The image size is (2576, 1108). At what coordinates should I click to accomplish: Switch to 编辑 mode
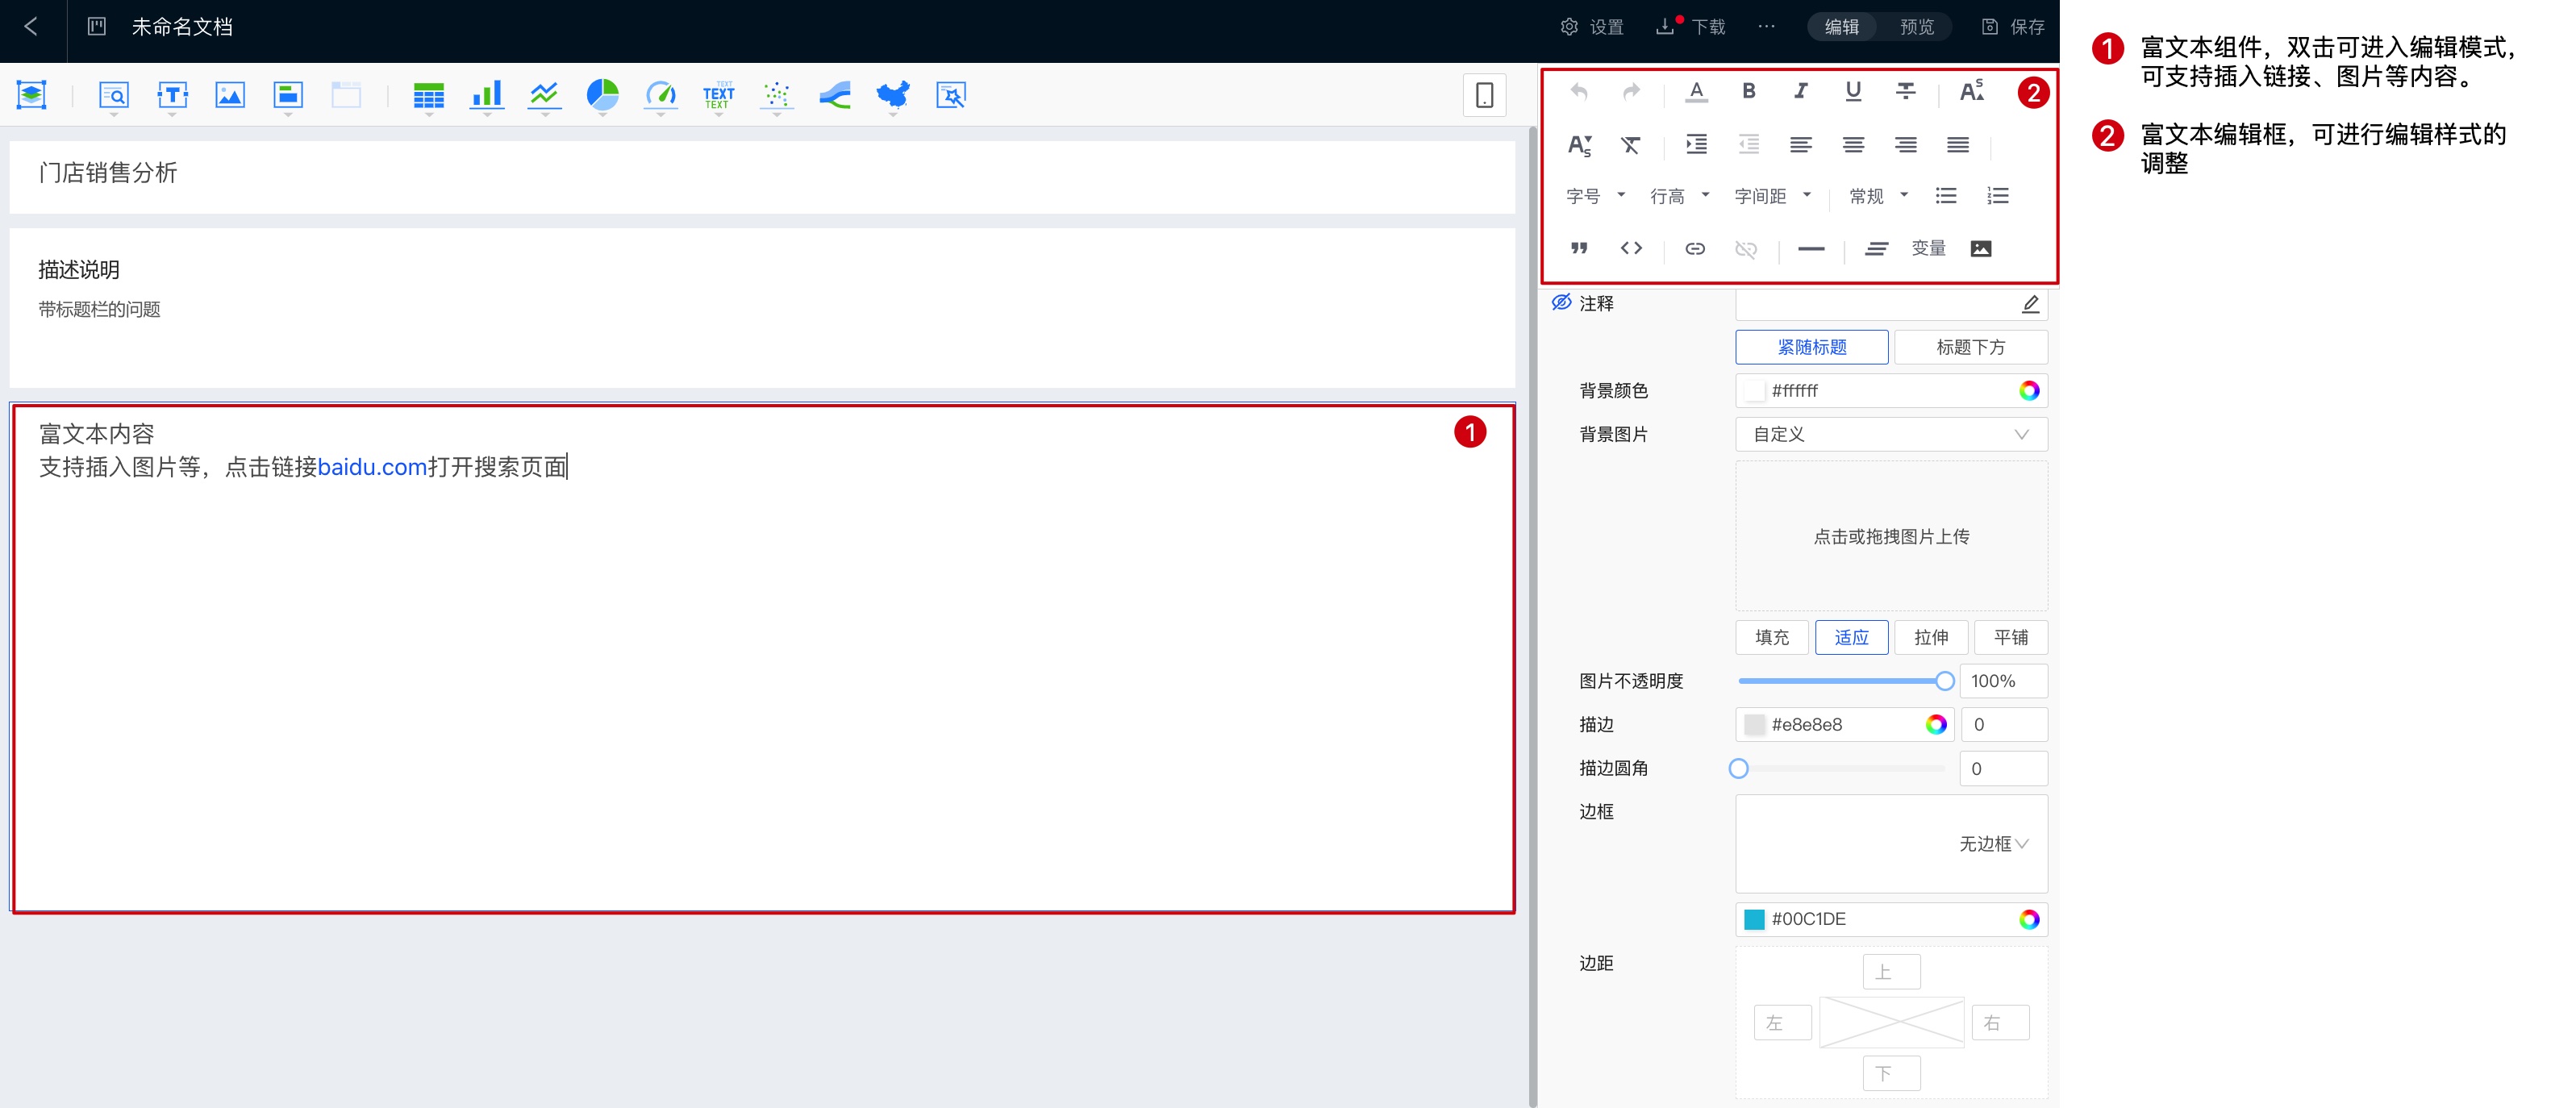click(x=1841, y=27)
